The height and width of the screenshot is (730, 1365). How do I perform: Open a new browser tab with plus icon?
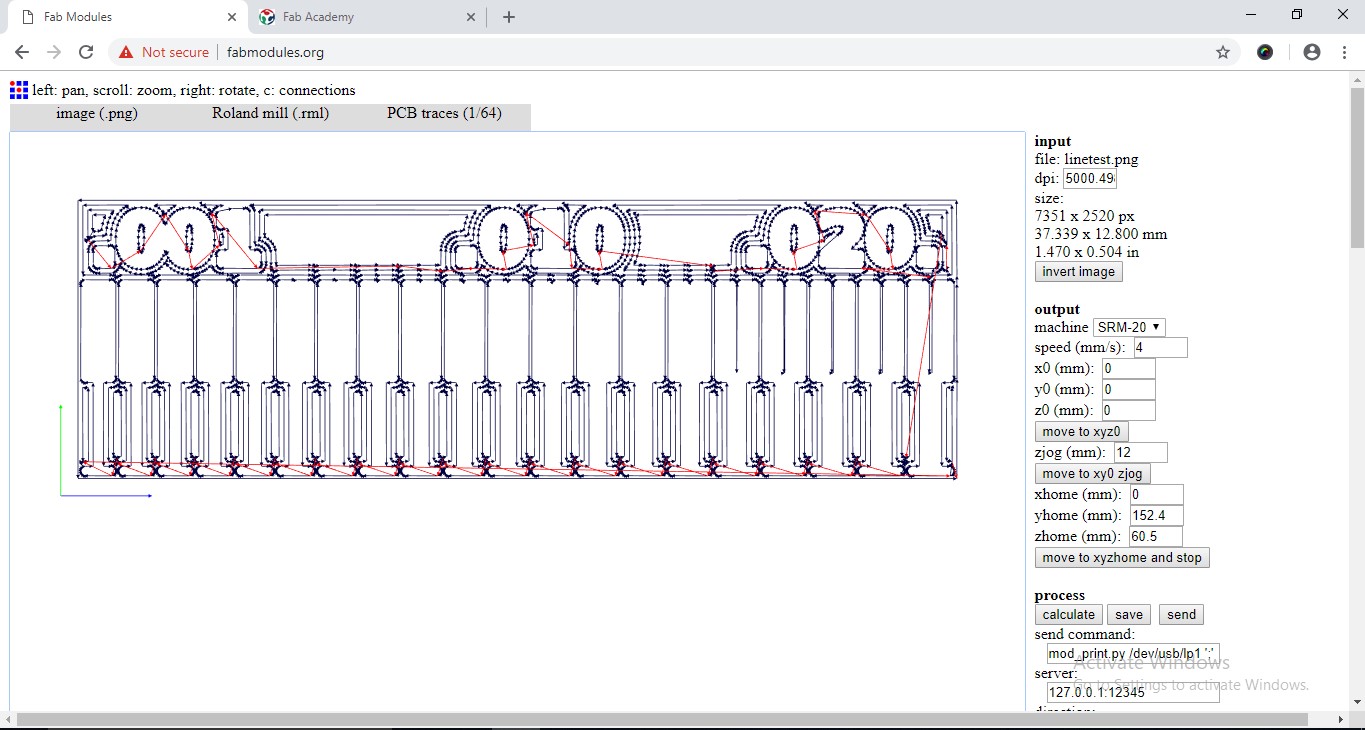(509, 17)
